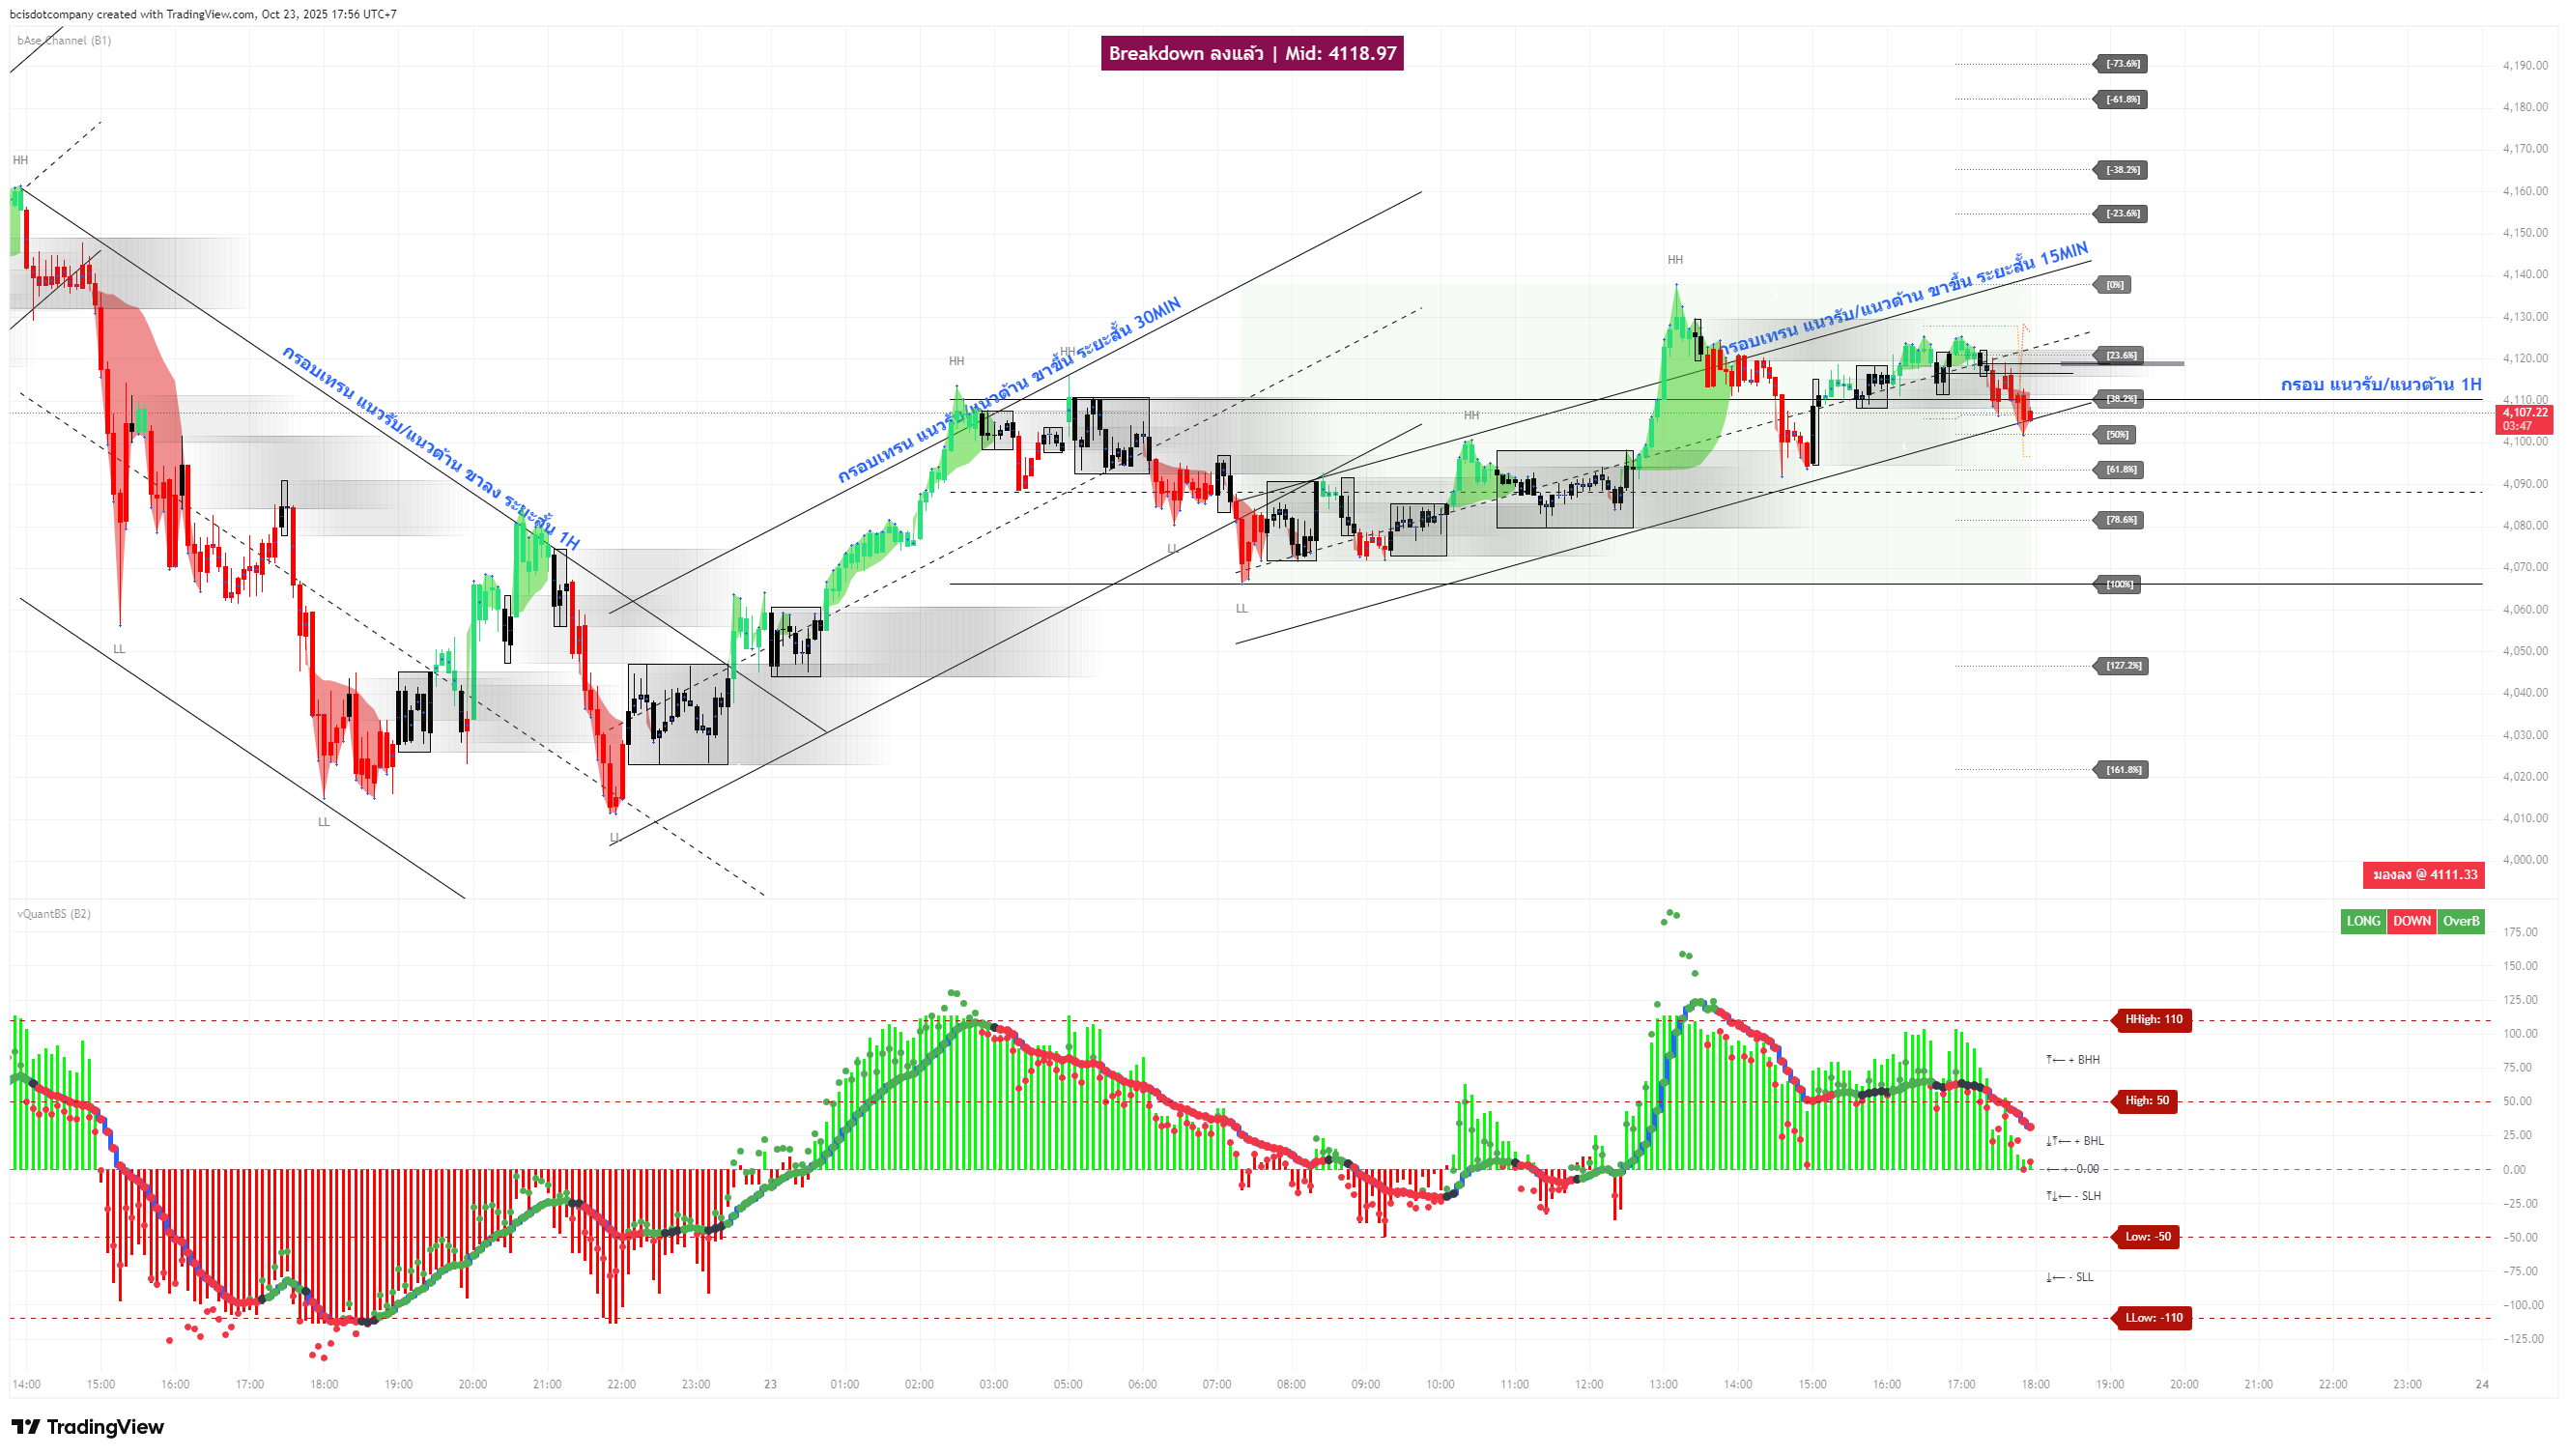Click the Breakdown Mid: 4118.97 banner
The image size is (2568, 1456).
tap(1252, 54)
